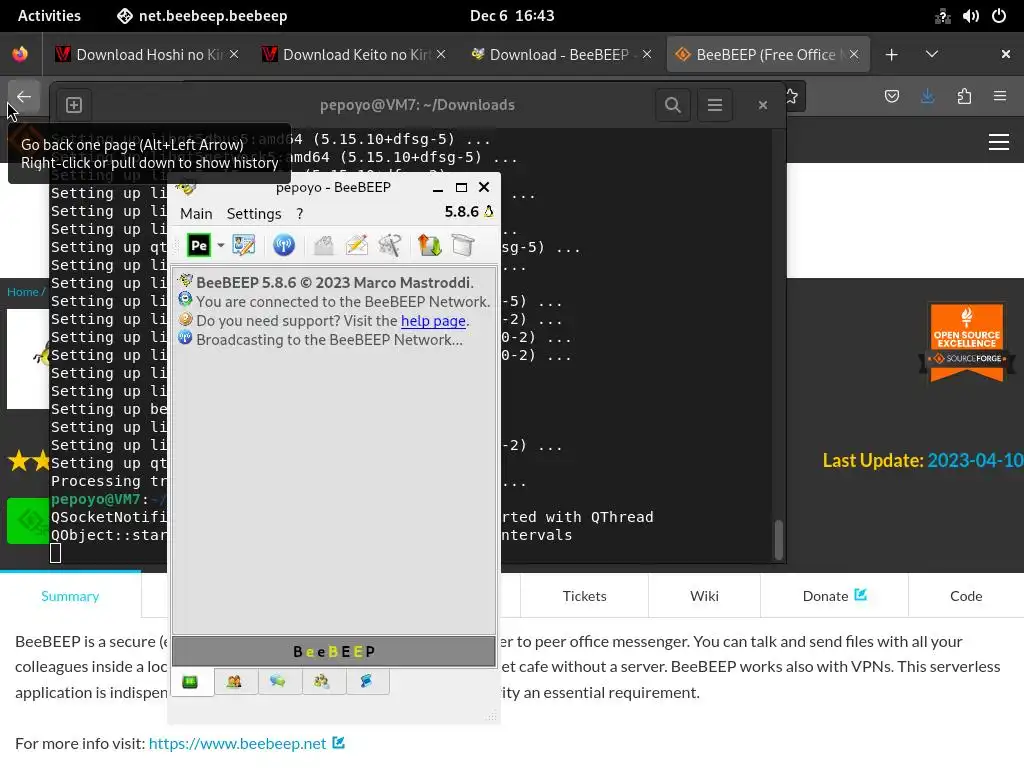Click the blue broadcast antenna icon in toolbar

coord(283,246)
